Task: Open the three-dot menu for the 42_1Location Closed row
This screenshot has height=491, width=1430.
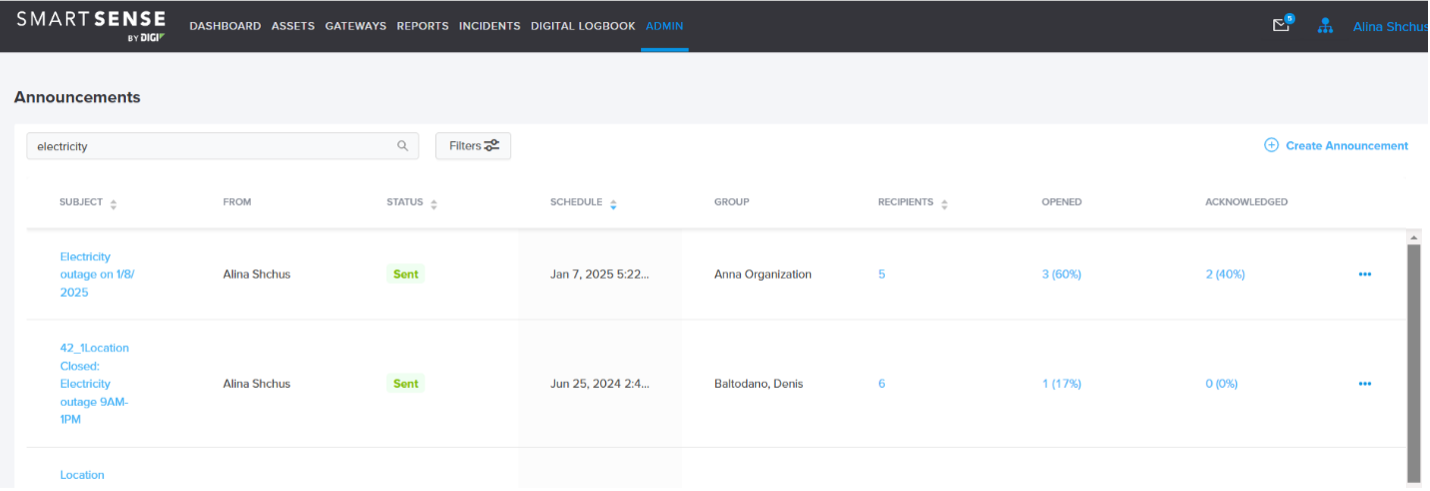Action: [x=1365, y=383]
